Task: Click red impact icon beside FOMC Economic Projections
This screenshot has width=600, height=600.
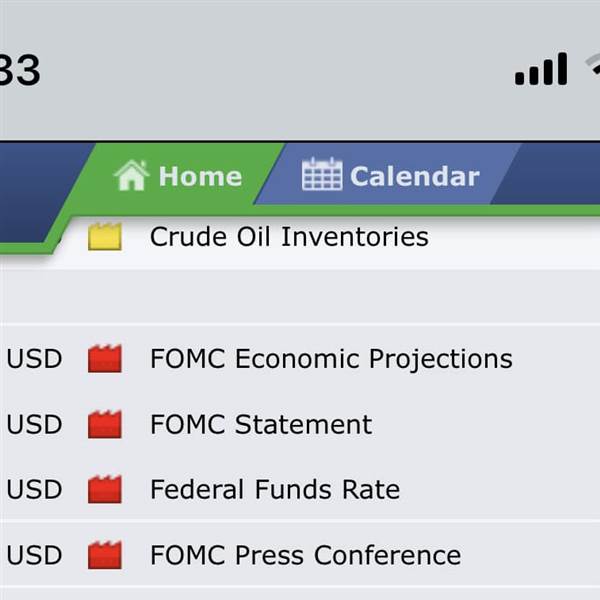Action: pyautogui.click(x=105, y=358)
